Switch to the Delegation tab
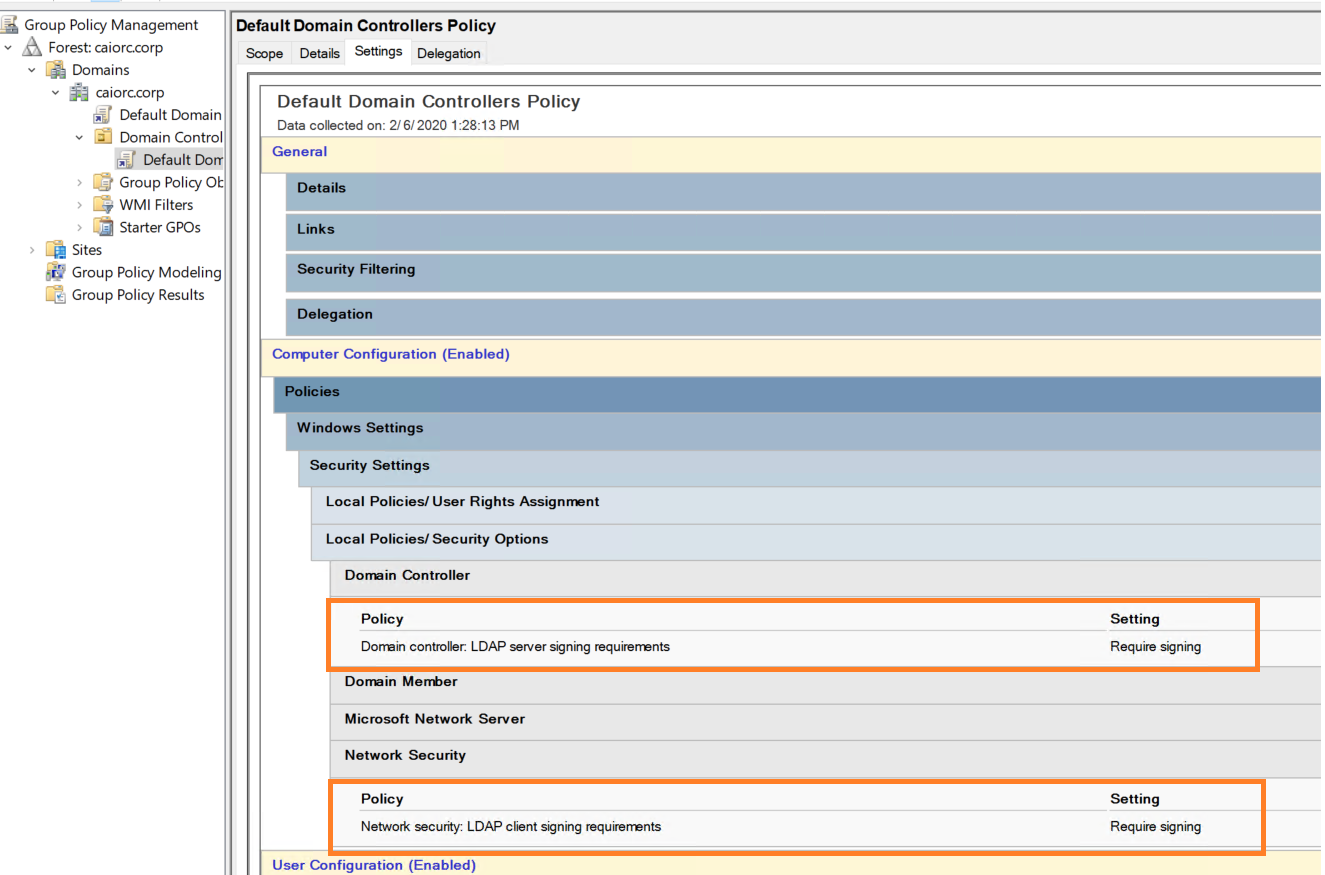 (449, 54)
